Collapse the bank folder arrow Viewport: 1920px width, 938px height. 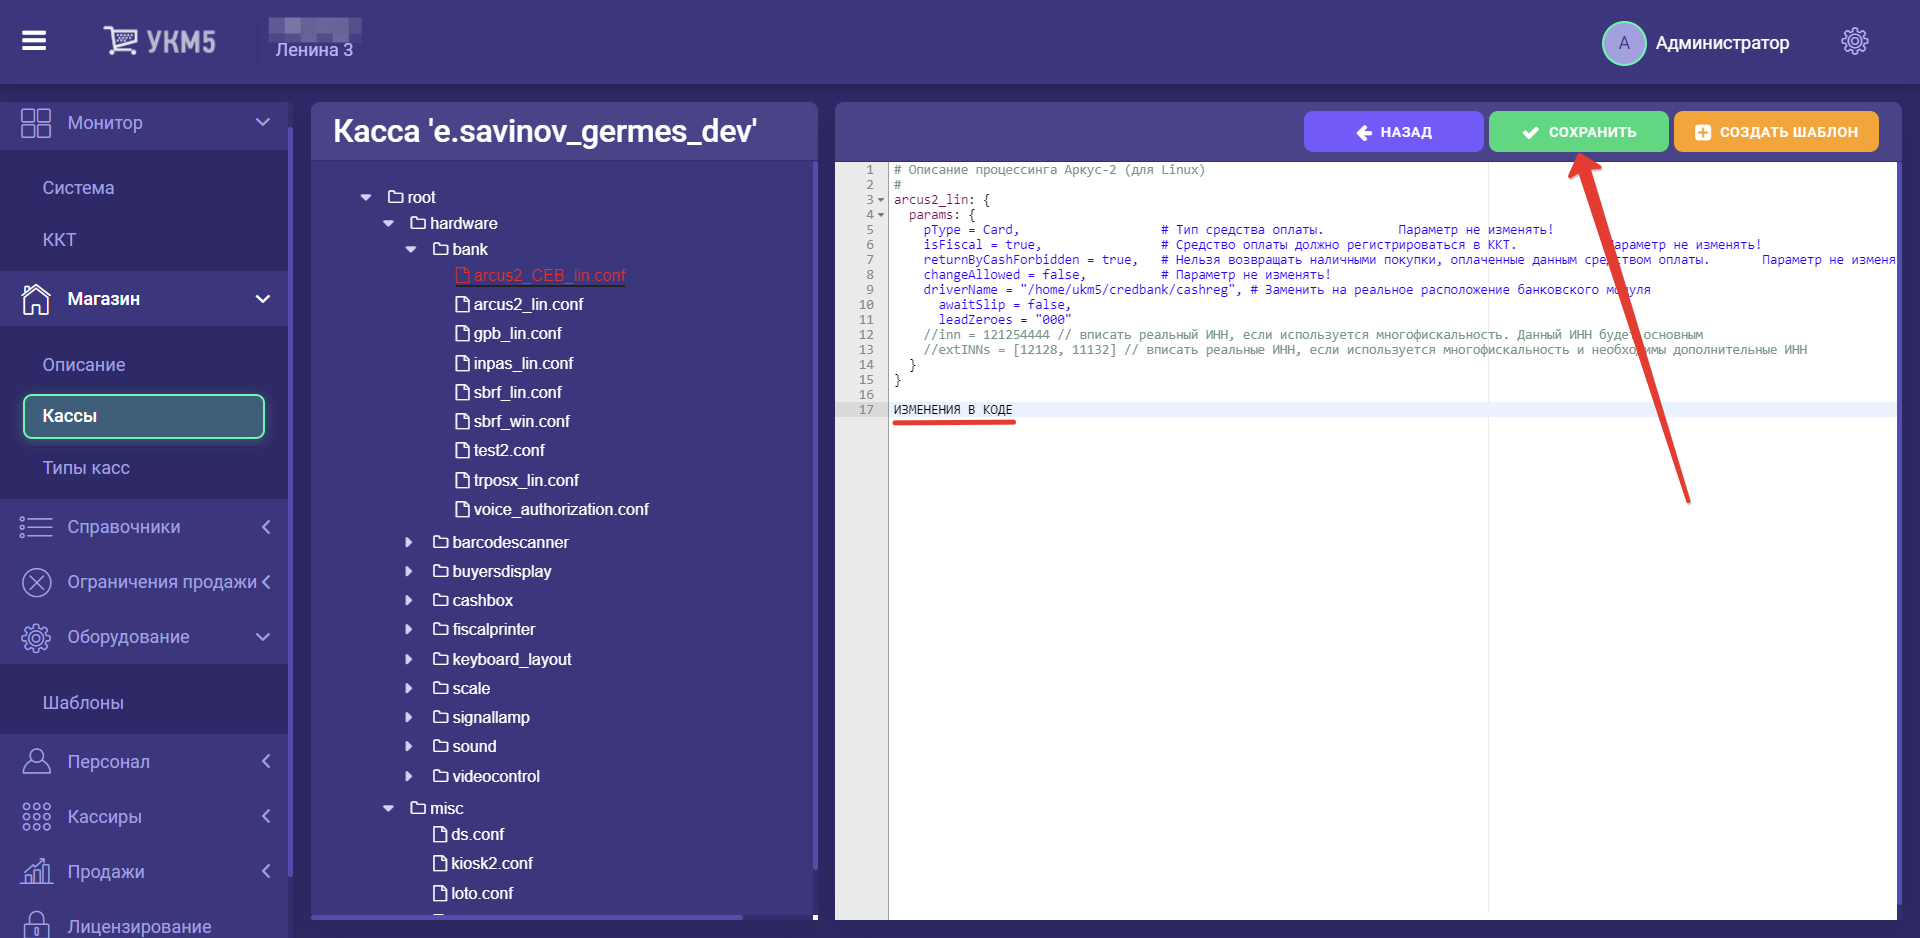click(411, 250)
